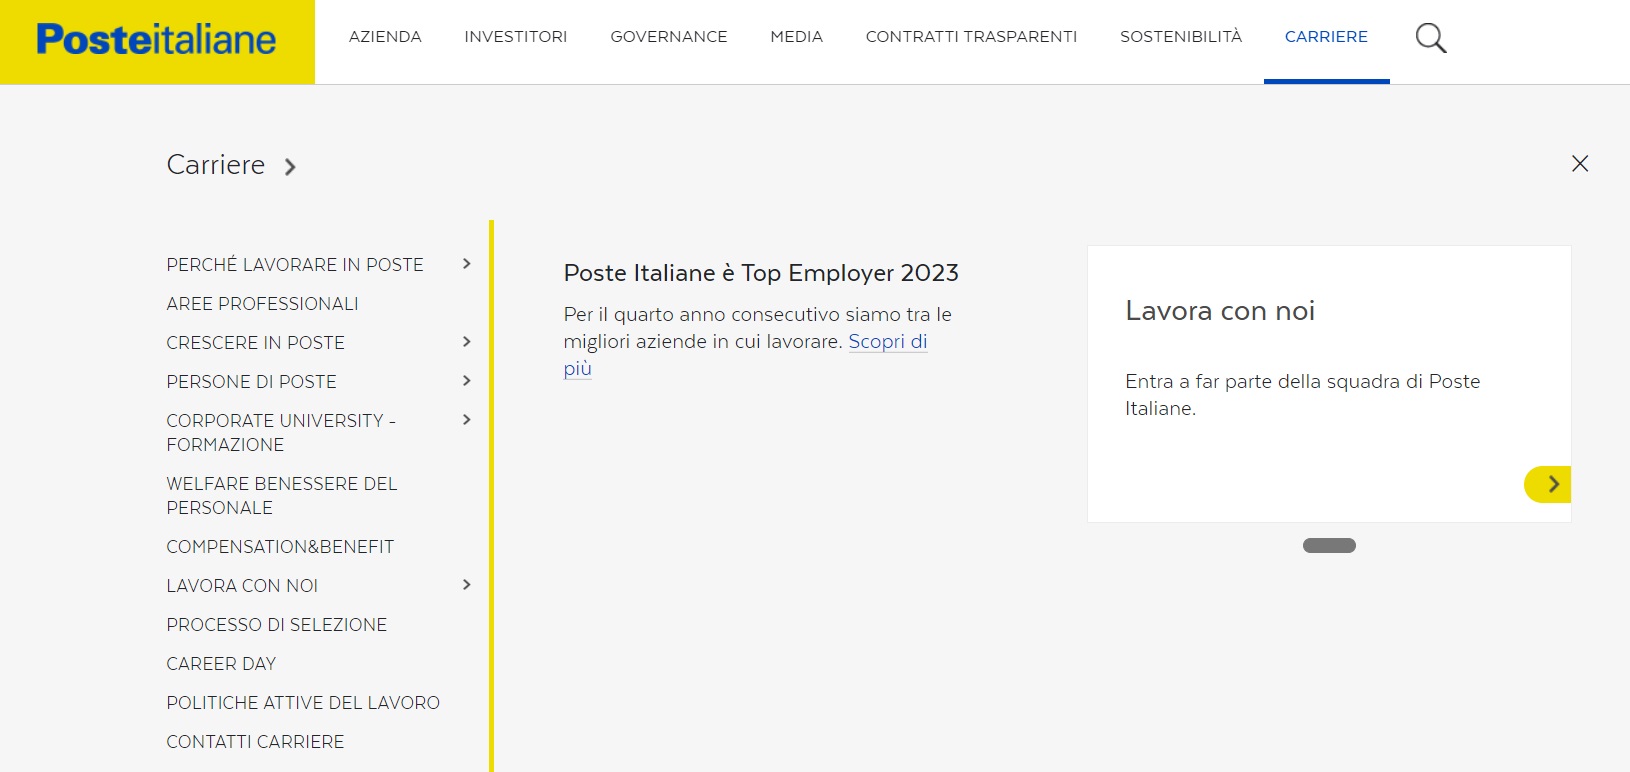Expand Corporate University - Formazione arrow

point(466,420)
